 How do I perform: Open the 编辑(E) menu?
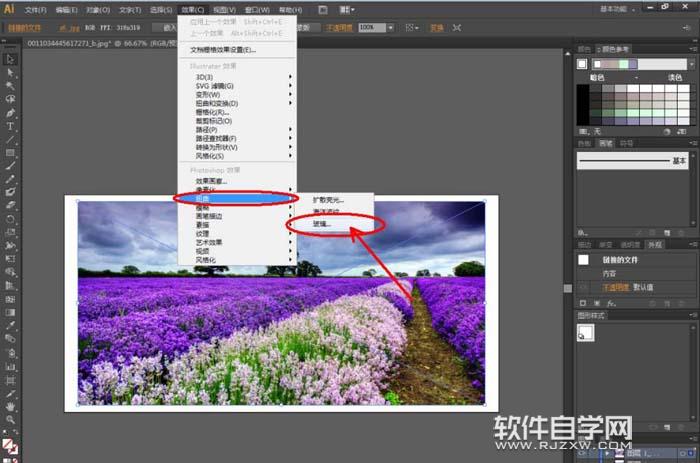click(x=67, y=9)
